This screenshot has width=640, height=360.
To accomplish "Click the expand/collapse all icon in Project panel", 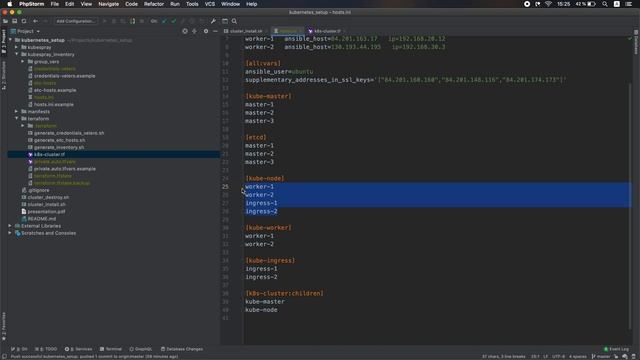I will click(x=194, y=31).
